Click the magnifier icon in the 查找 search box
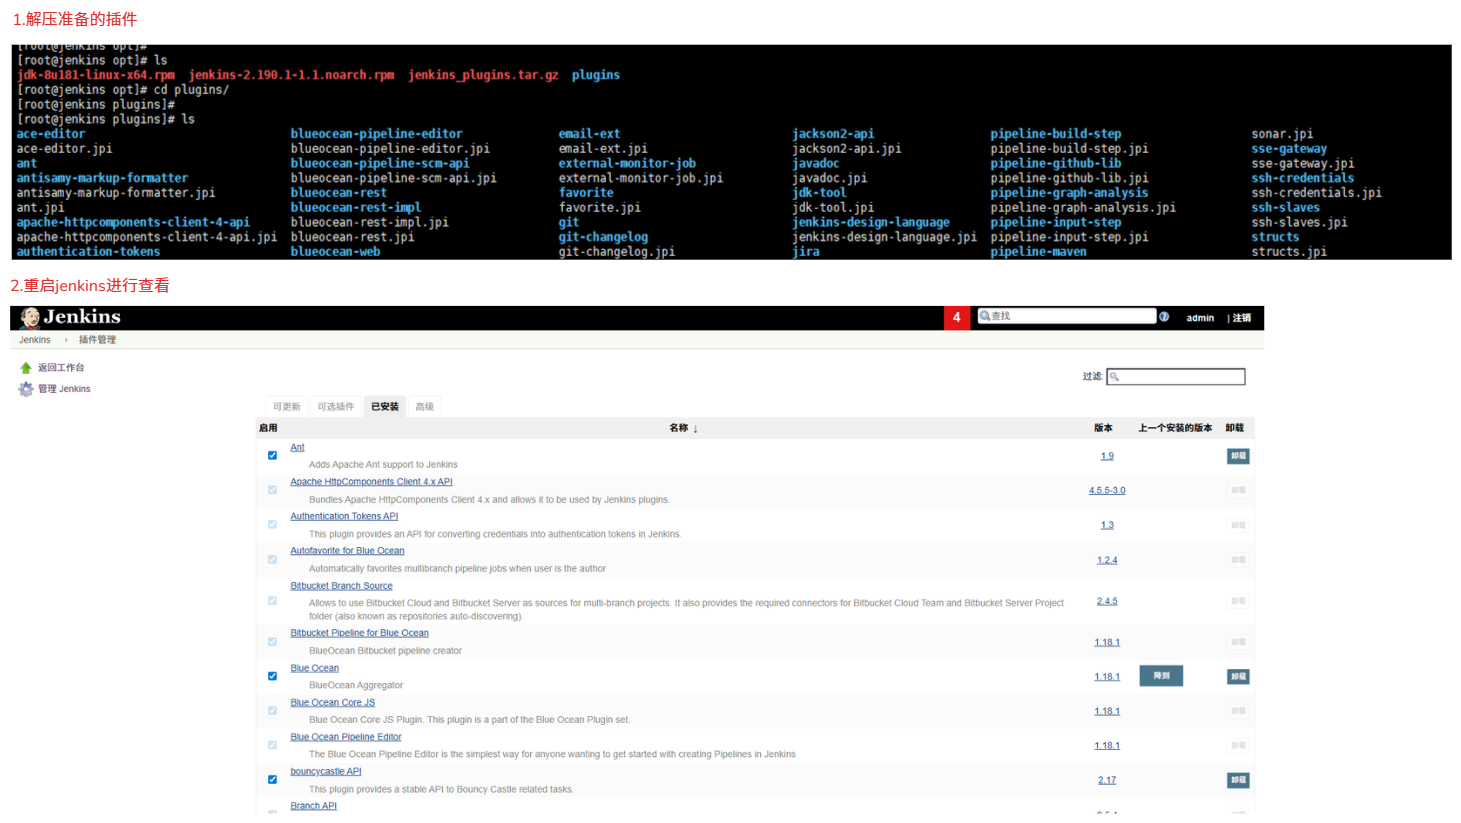The width and height of the screenshot is (1461, 823). pos(985,316)
